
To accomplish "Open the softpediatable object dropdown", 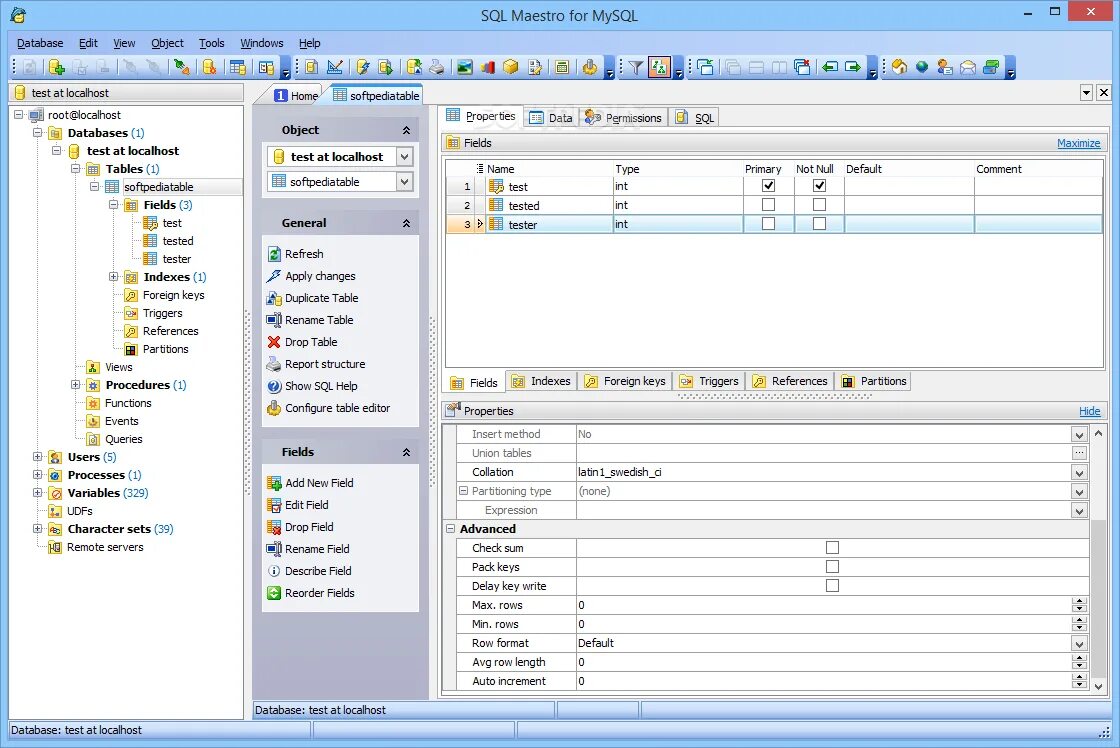I will pos(404,181).
